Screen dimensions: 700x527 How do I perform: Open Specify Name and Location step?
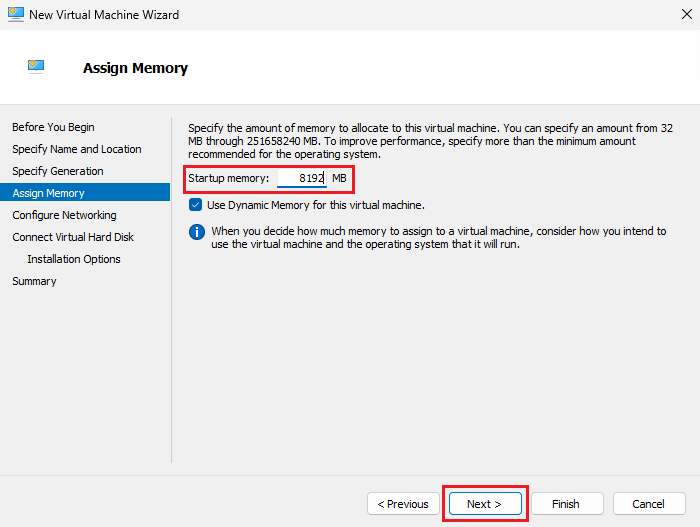click(x=77, y=149)
